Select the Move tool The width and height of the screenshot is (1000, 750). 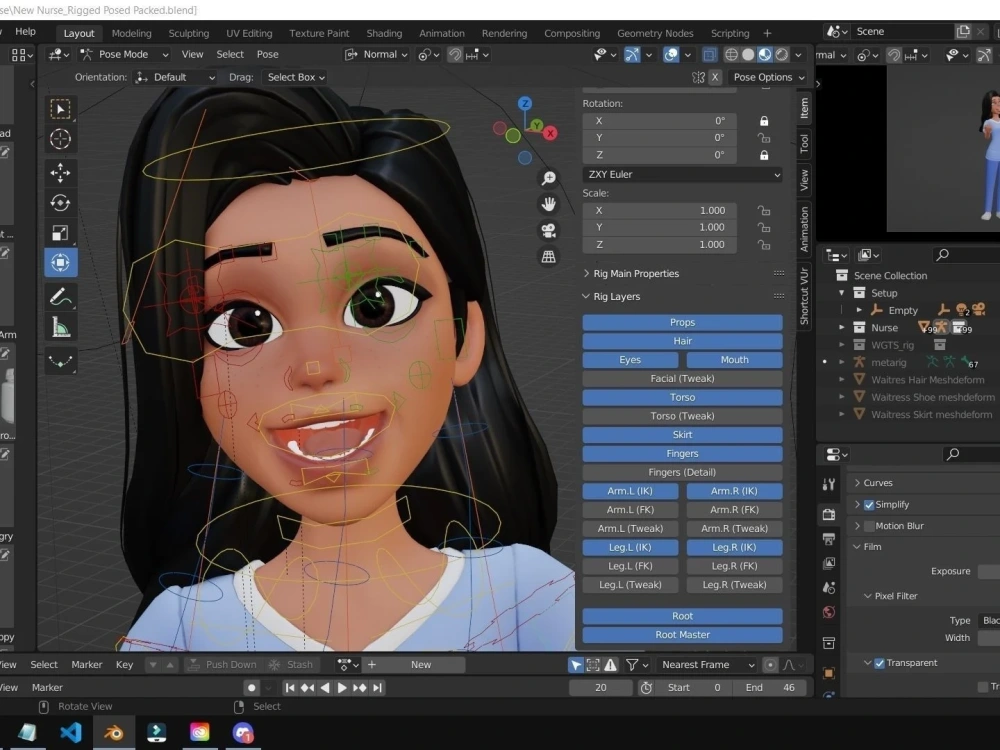[x=61, y=173]
